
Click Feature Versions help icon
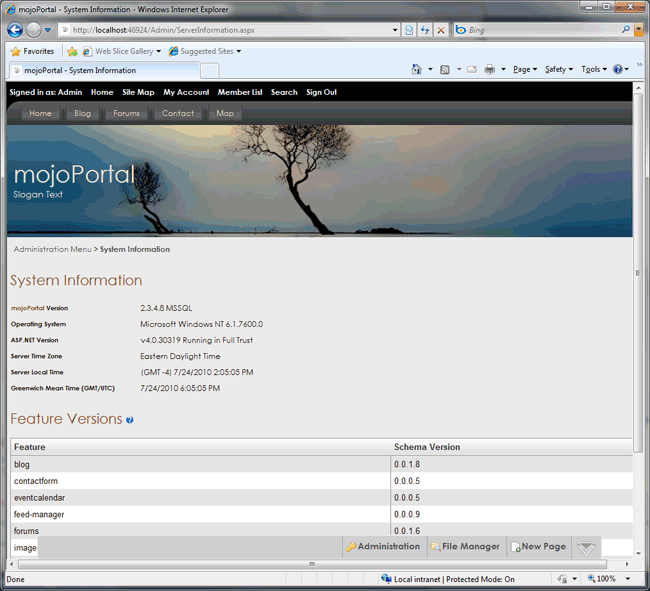pyautogui.click(x=130, y=420)
